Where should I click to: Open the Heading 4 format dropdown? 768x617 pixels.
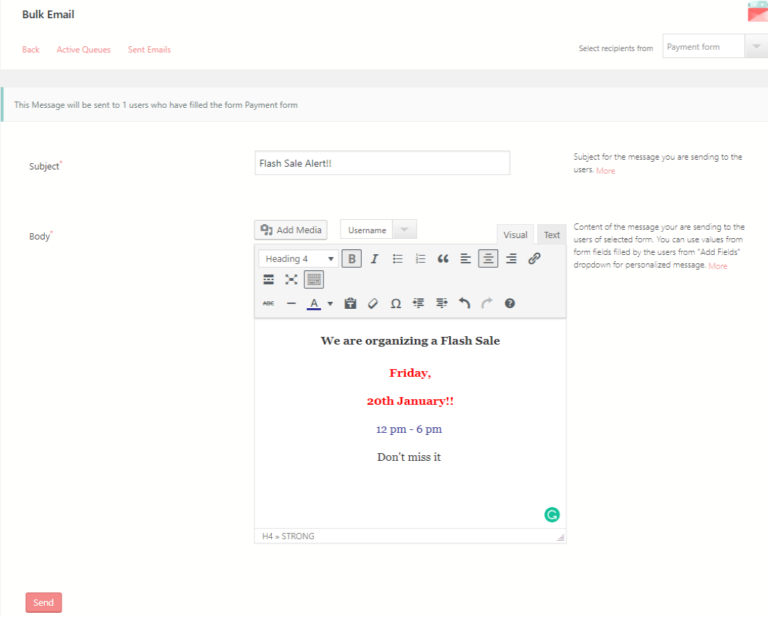(x=298, y=259)
